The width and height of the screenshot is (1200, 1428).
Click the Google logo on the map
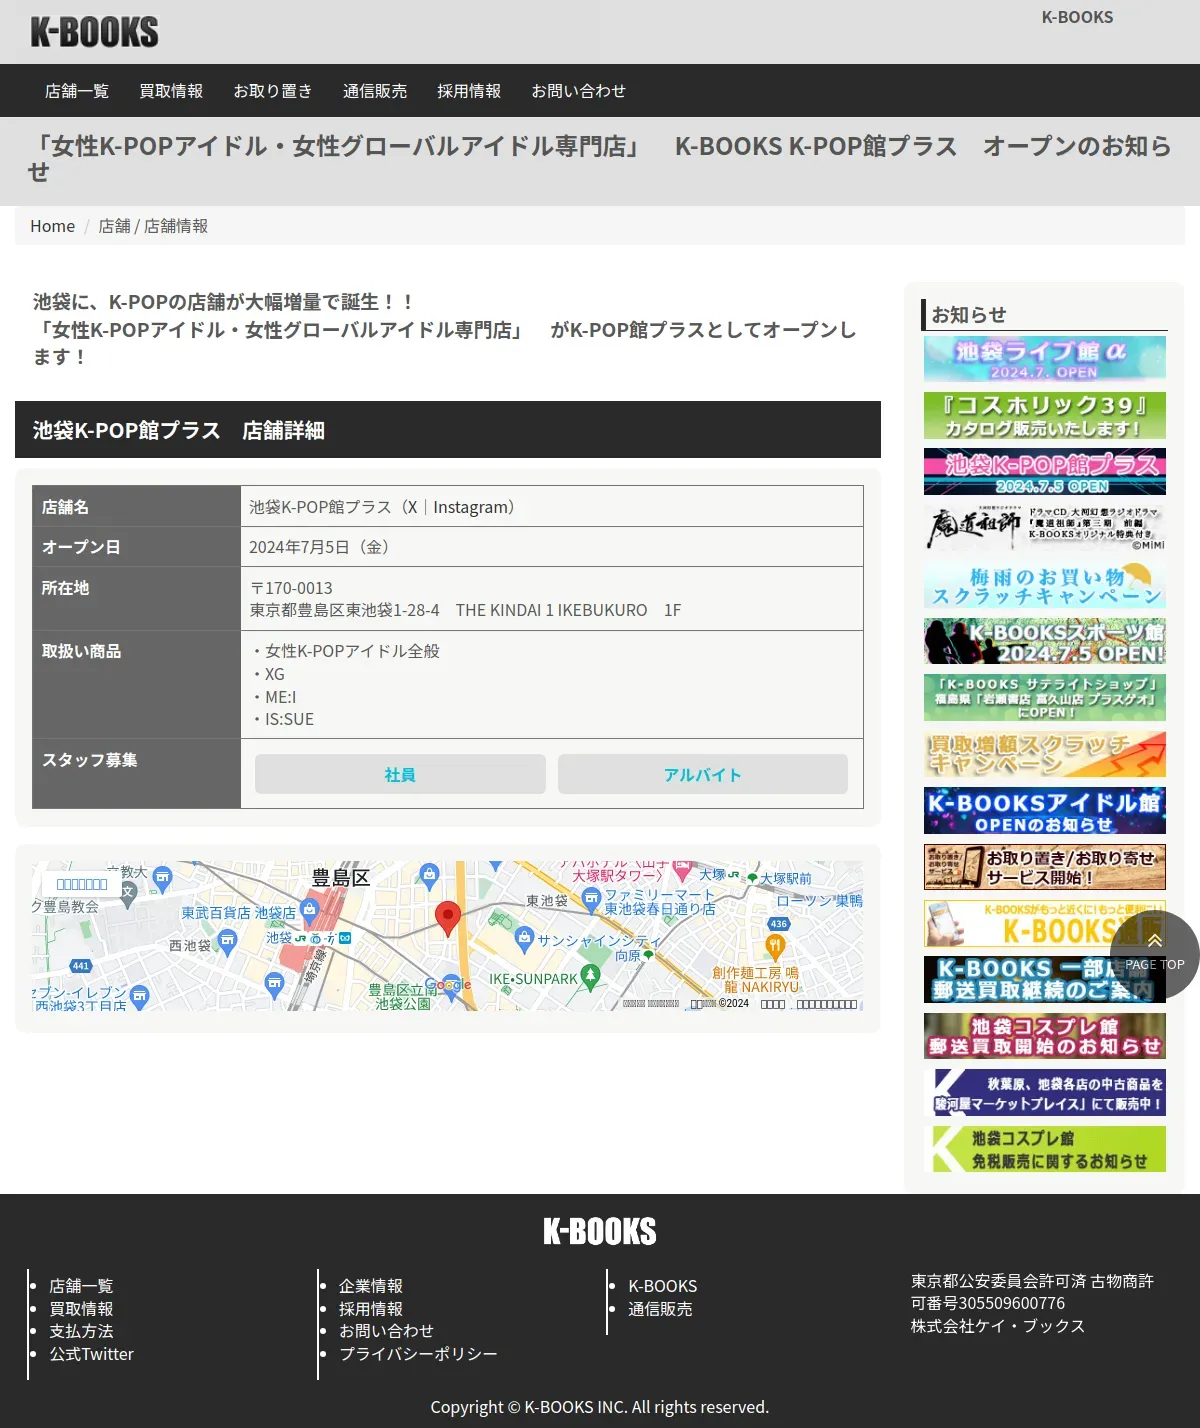(448, 985)
